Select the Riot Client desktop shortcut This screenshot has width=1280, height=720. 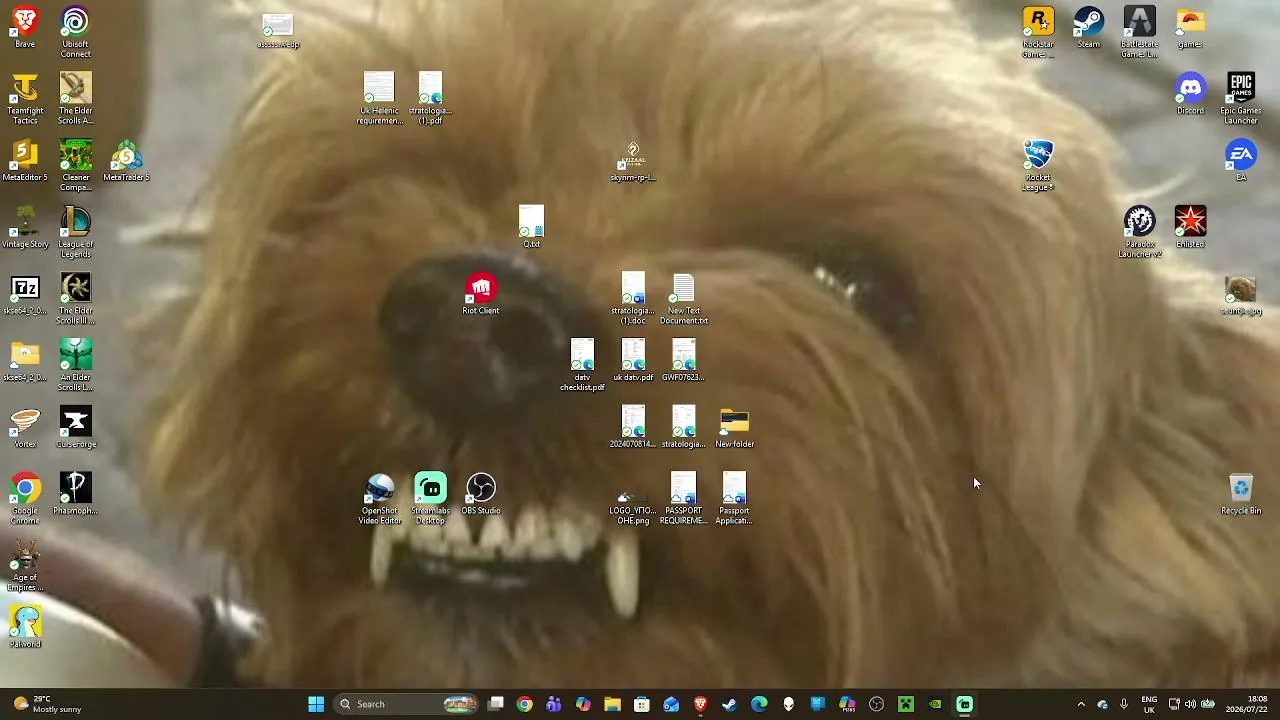point(481,295)
